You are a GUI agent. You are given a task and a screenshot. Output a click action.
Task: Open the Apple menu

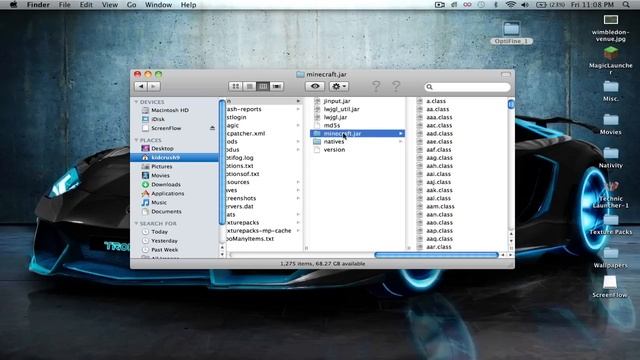[13, 4]
